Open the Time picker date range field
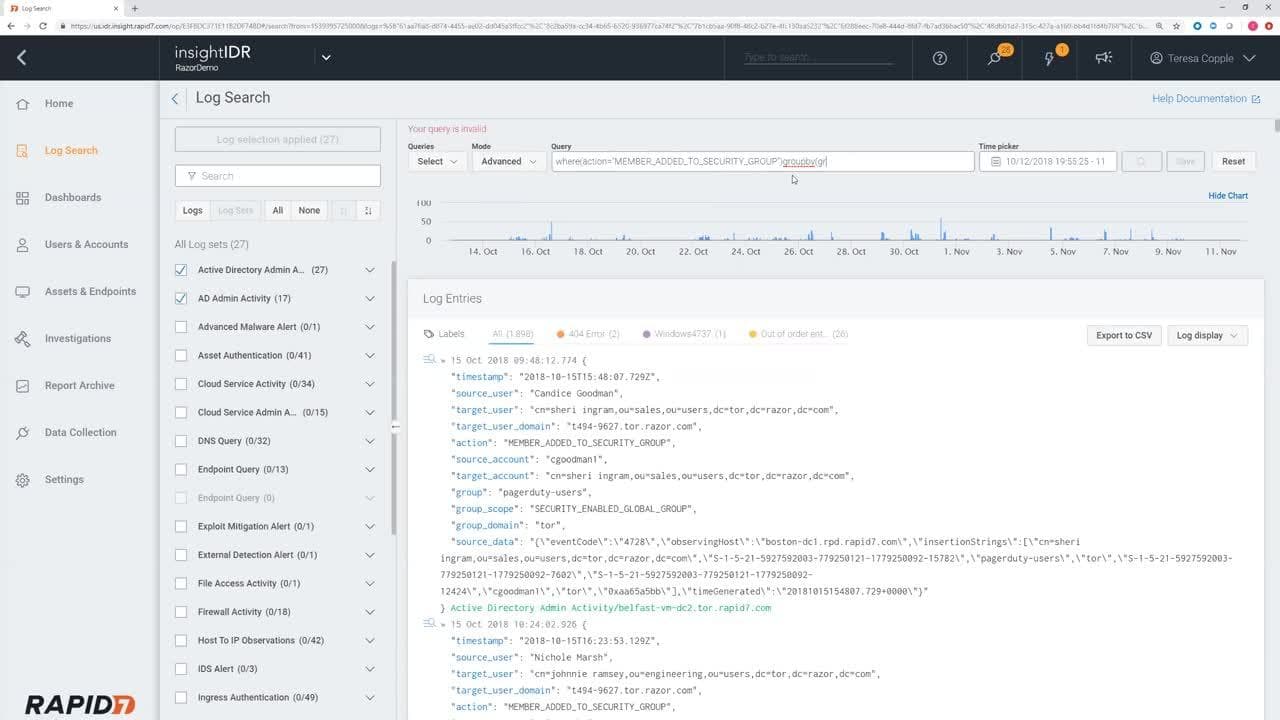Viewport: 1280px width, 720px height. (x=1048, y=161)
